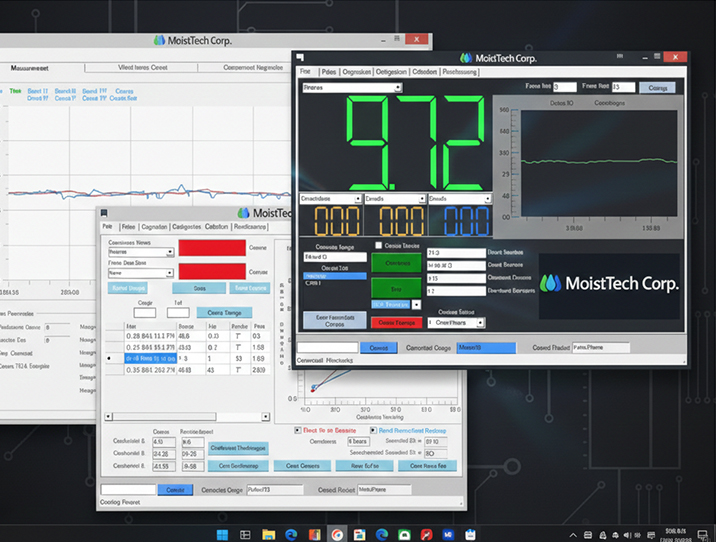Click the light middle window's title bar icon
Screen dimensions: 716x542
coord(104,213)
